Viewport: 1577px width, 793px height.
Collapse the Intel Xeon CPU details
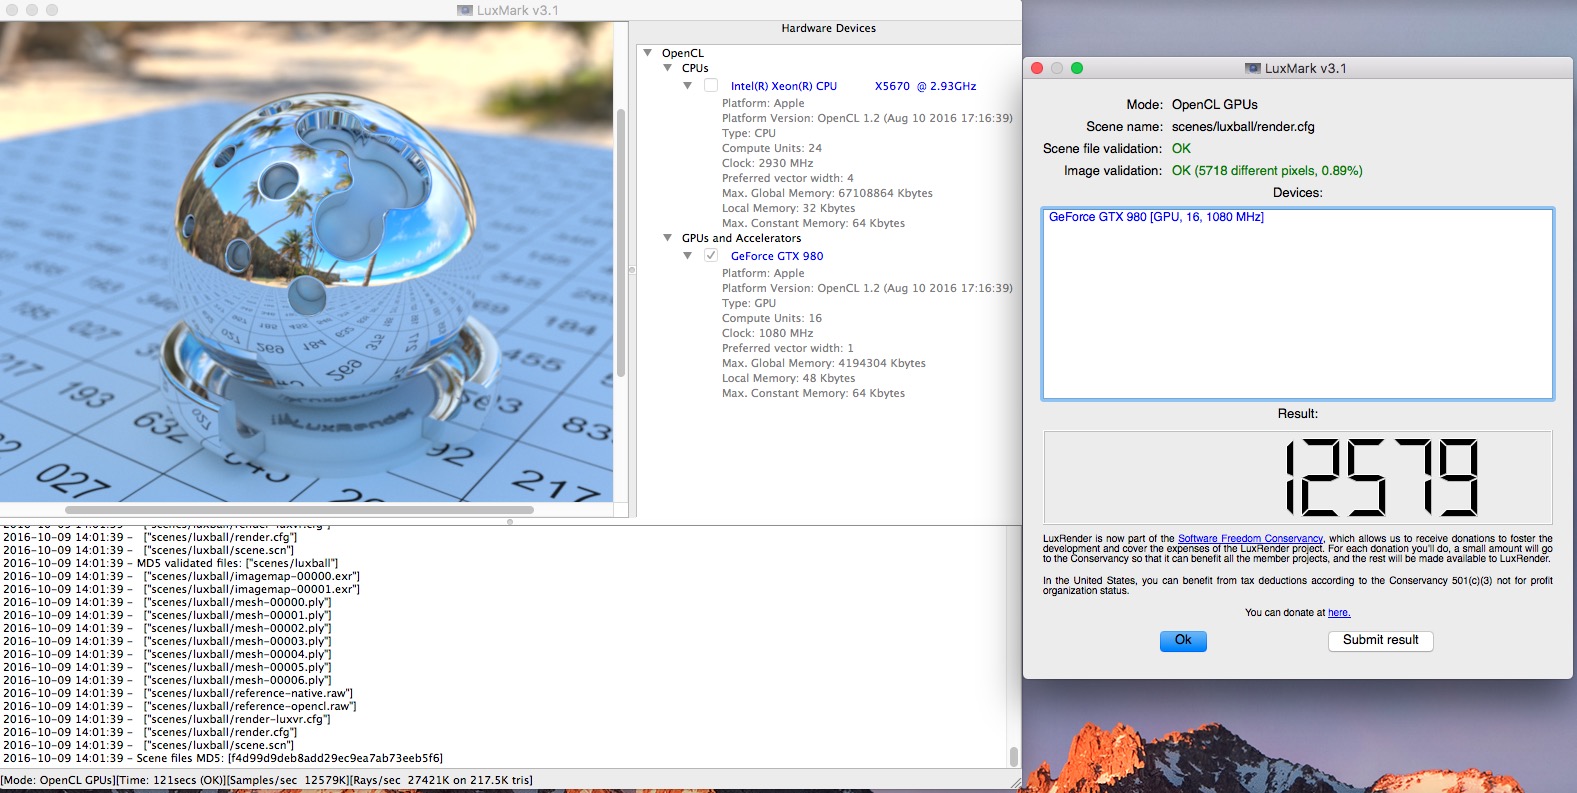pos(688,86)
